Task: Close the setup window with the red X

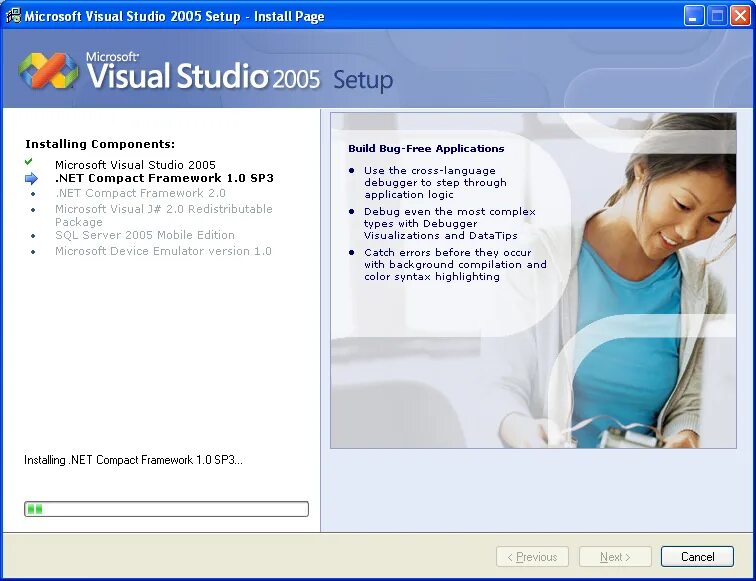Action: [x=740, y=16]
